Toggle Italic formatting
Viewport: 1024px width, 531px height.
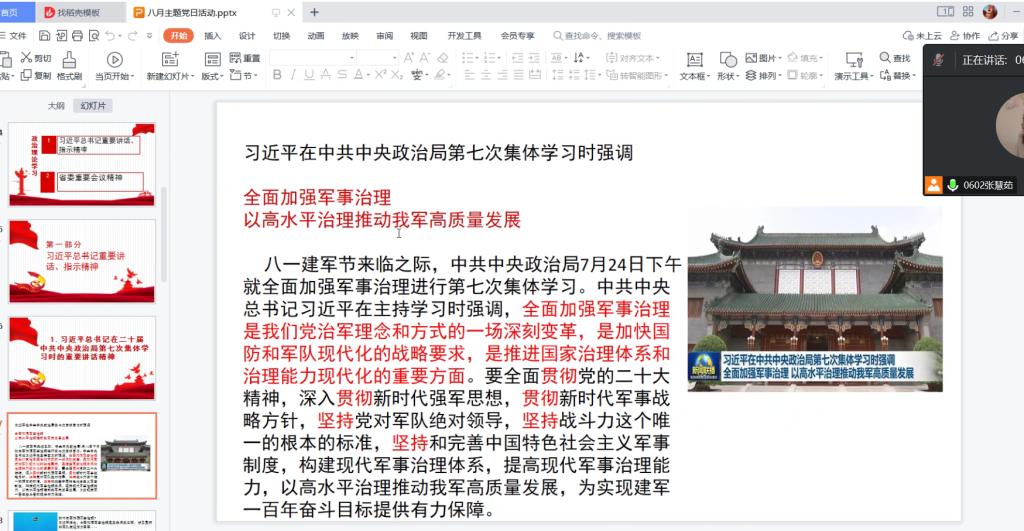pos(294,75)
